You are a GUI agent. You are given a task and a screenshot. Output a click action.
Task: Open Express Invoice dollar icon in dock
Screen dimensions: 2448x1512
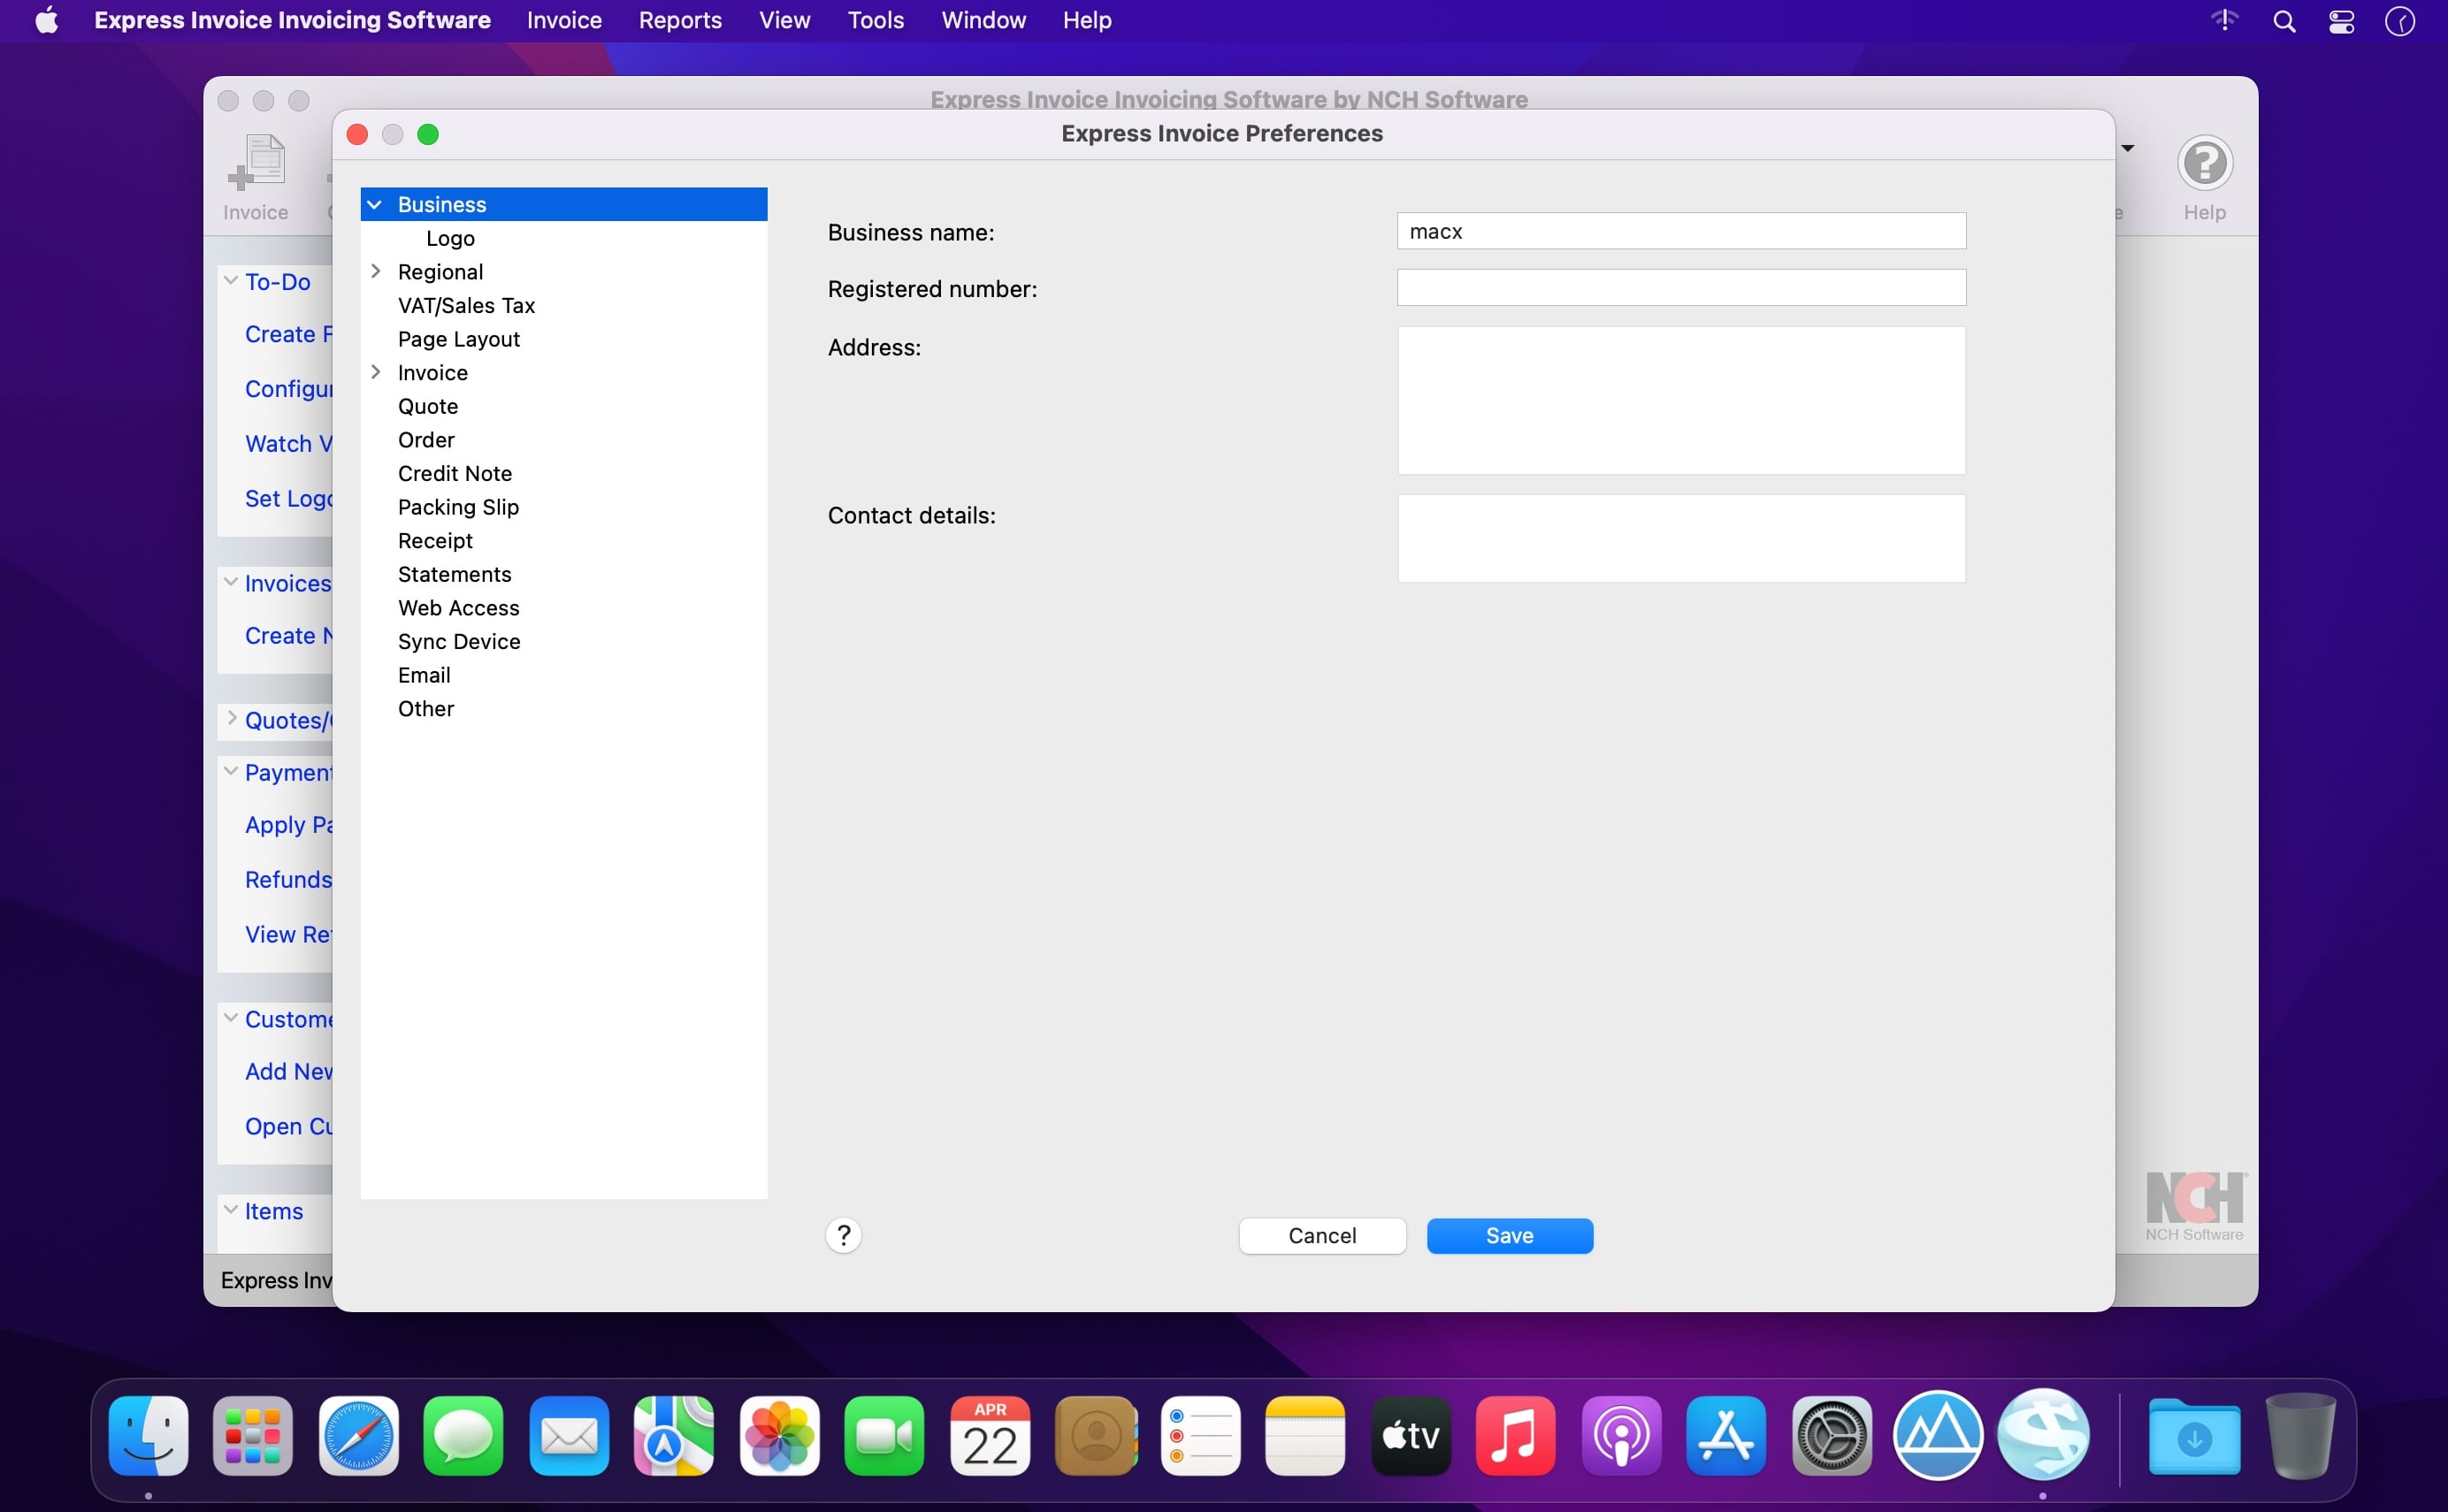click(2043, 1434)
